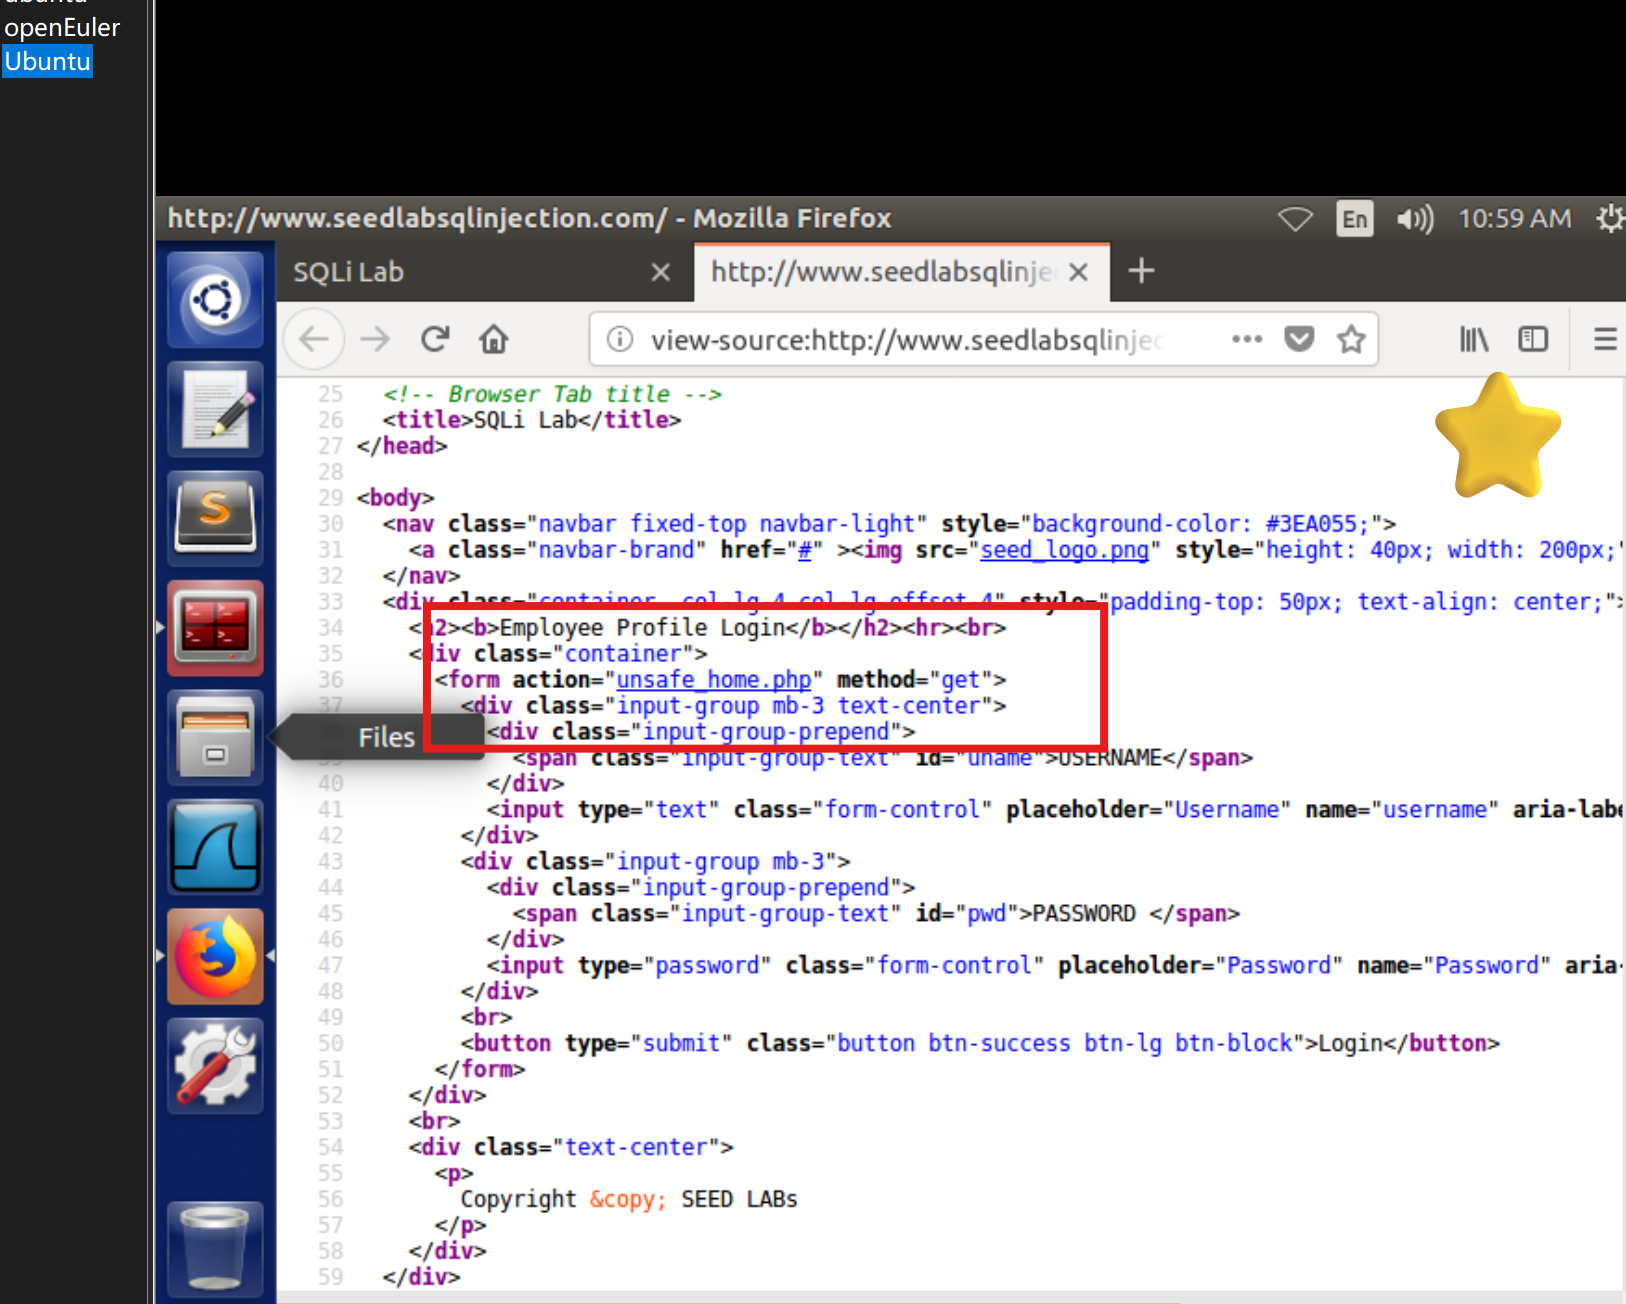Reload the current Firefox page
The width and height of the screenshot is (1626, 1304).
click(435, 340)
